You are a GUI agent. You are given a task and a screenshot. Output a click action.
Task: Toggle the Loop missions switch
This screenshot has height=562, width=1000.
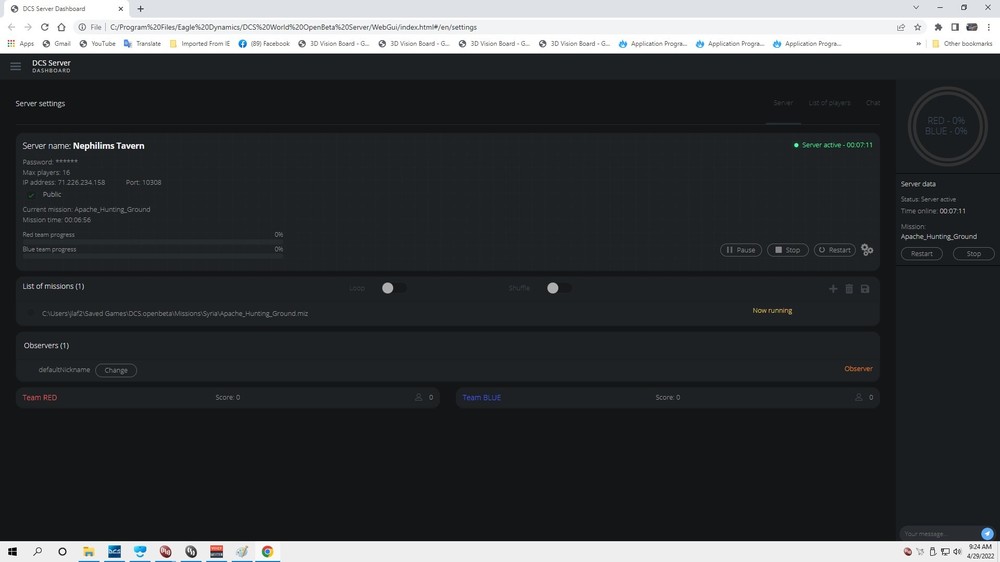(393, 288)
